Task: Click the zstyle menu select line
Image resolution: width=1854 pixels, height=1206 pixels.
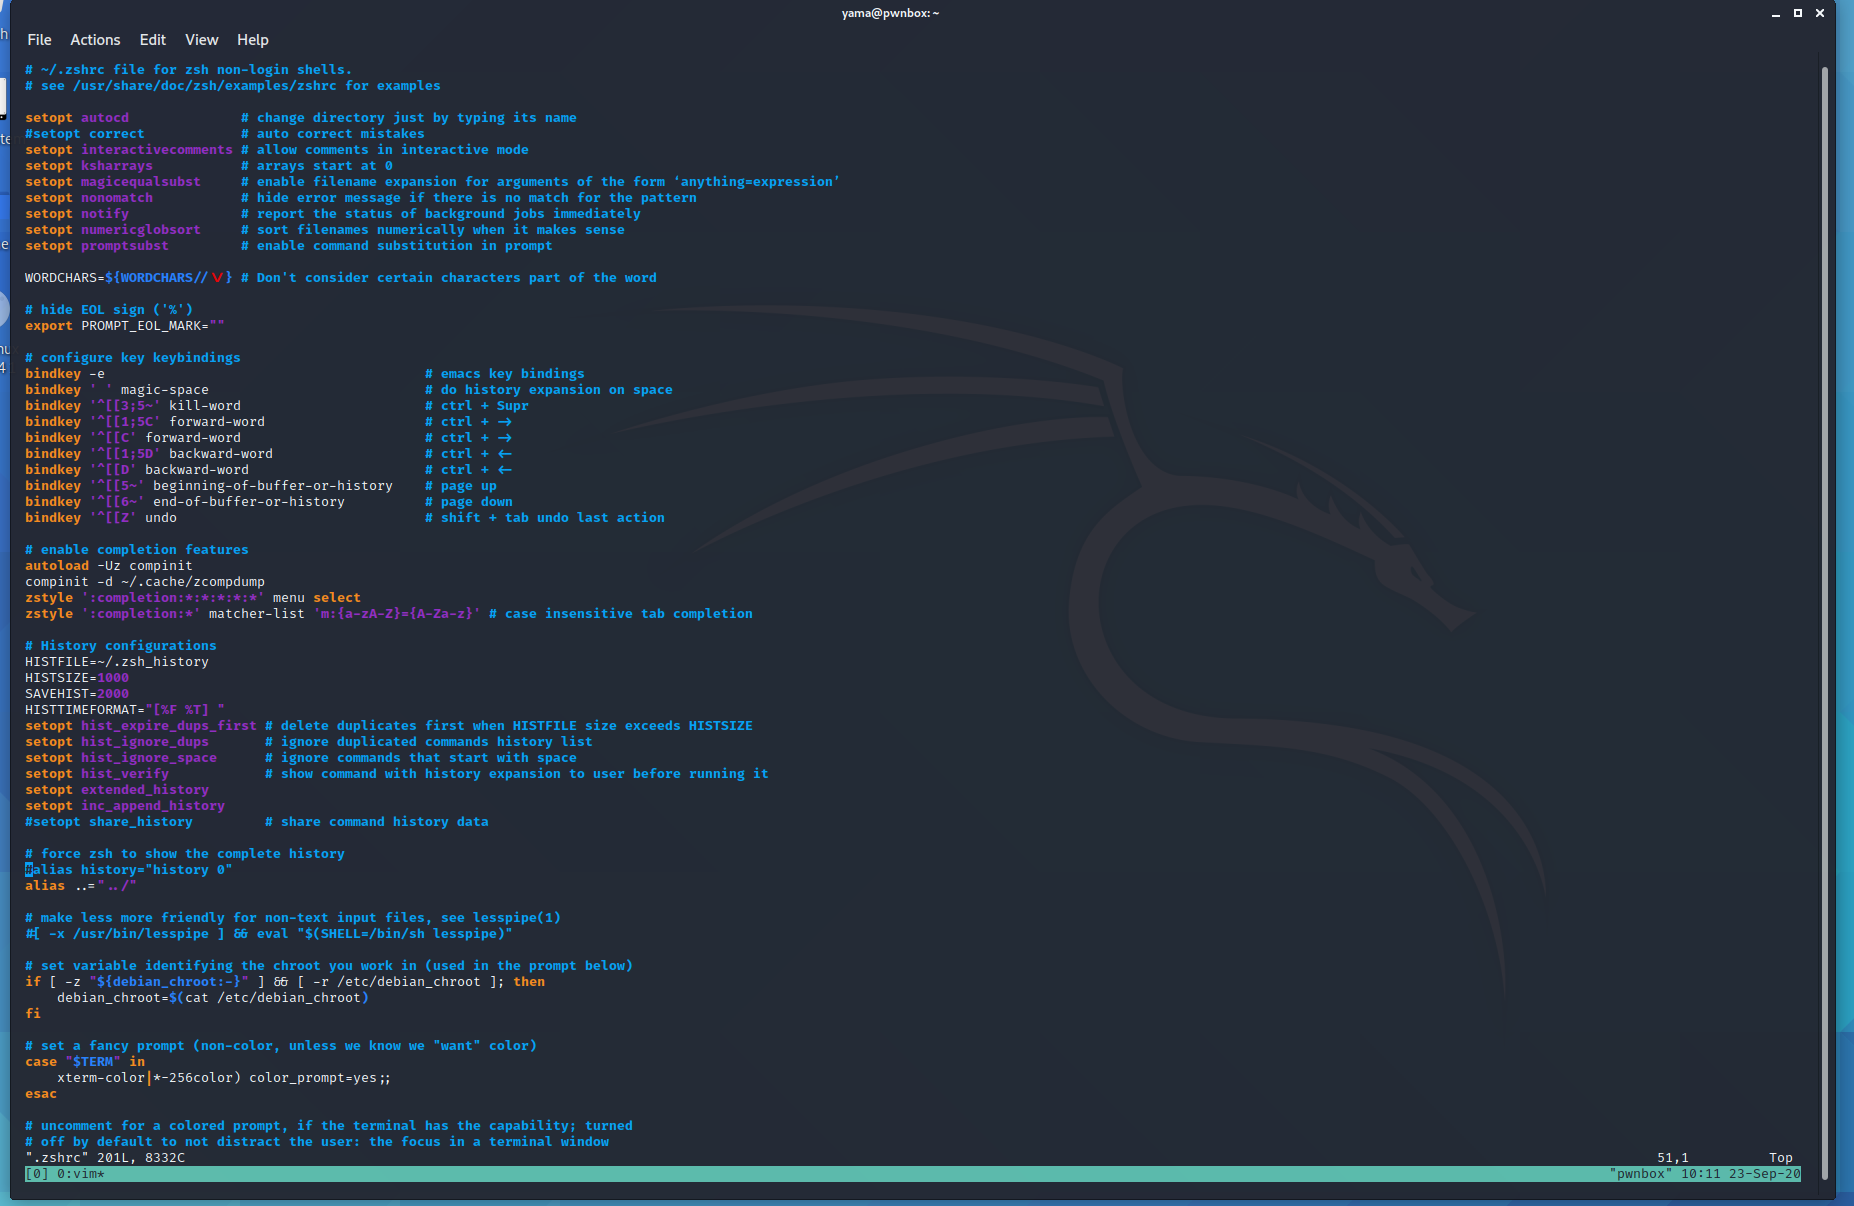Action: click(x=193, y=598)
